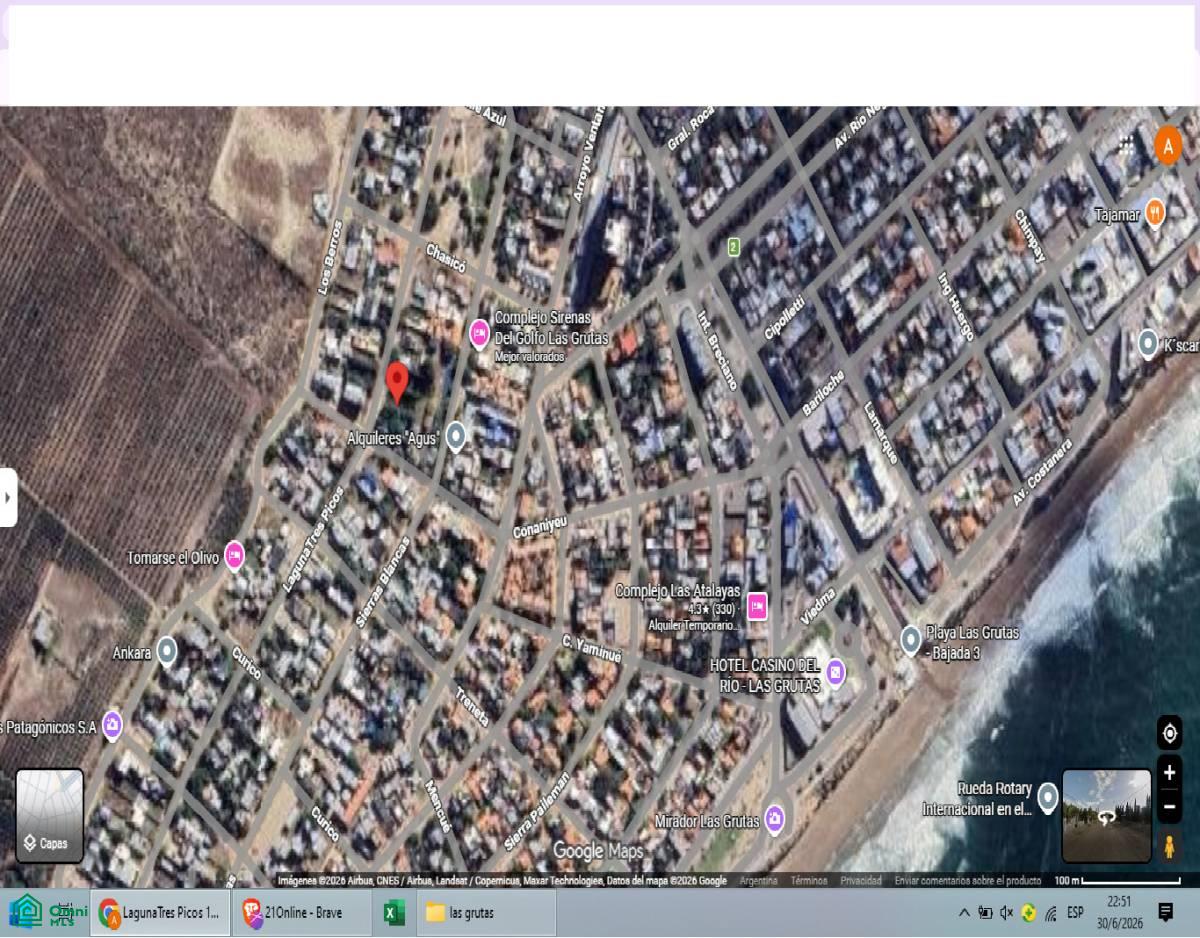Click the Argentina footer link
The image size is (1200, 938).
coord(758,881)
